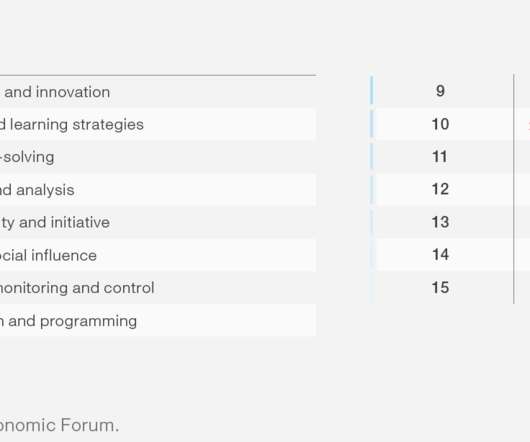Click the blue bar beside rank 9
Image resolution: width=530 pixels, height=442 pixels.
click(372, 90)
